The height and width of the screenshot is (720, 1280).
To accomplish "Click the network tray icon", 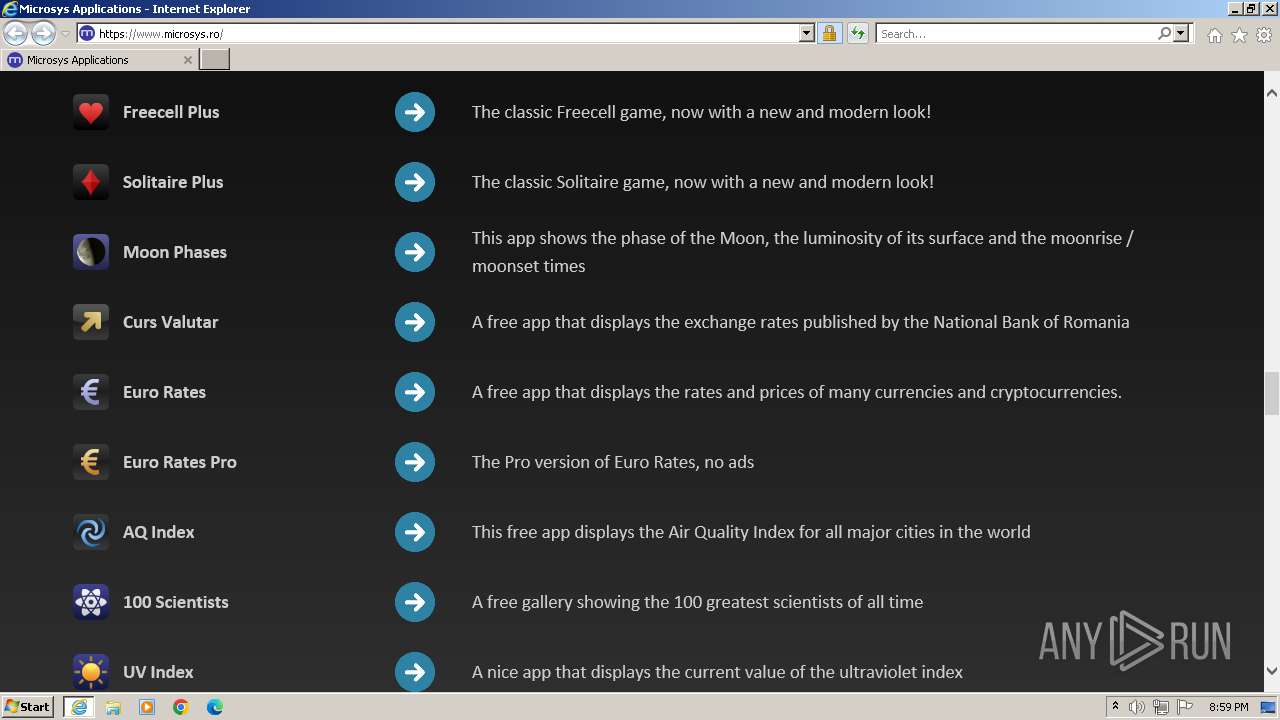I will click(1161, 707).
